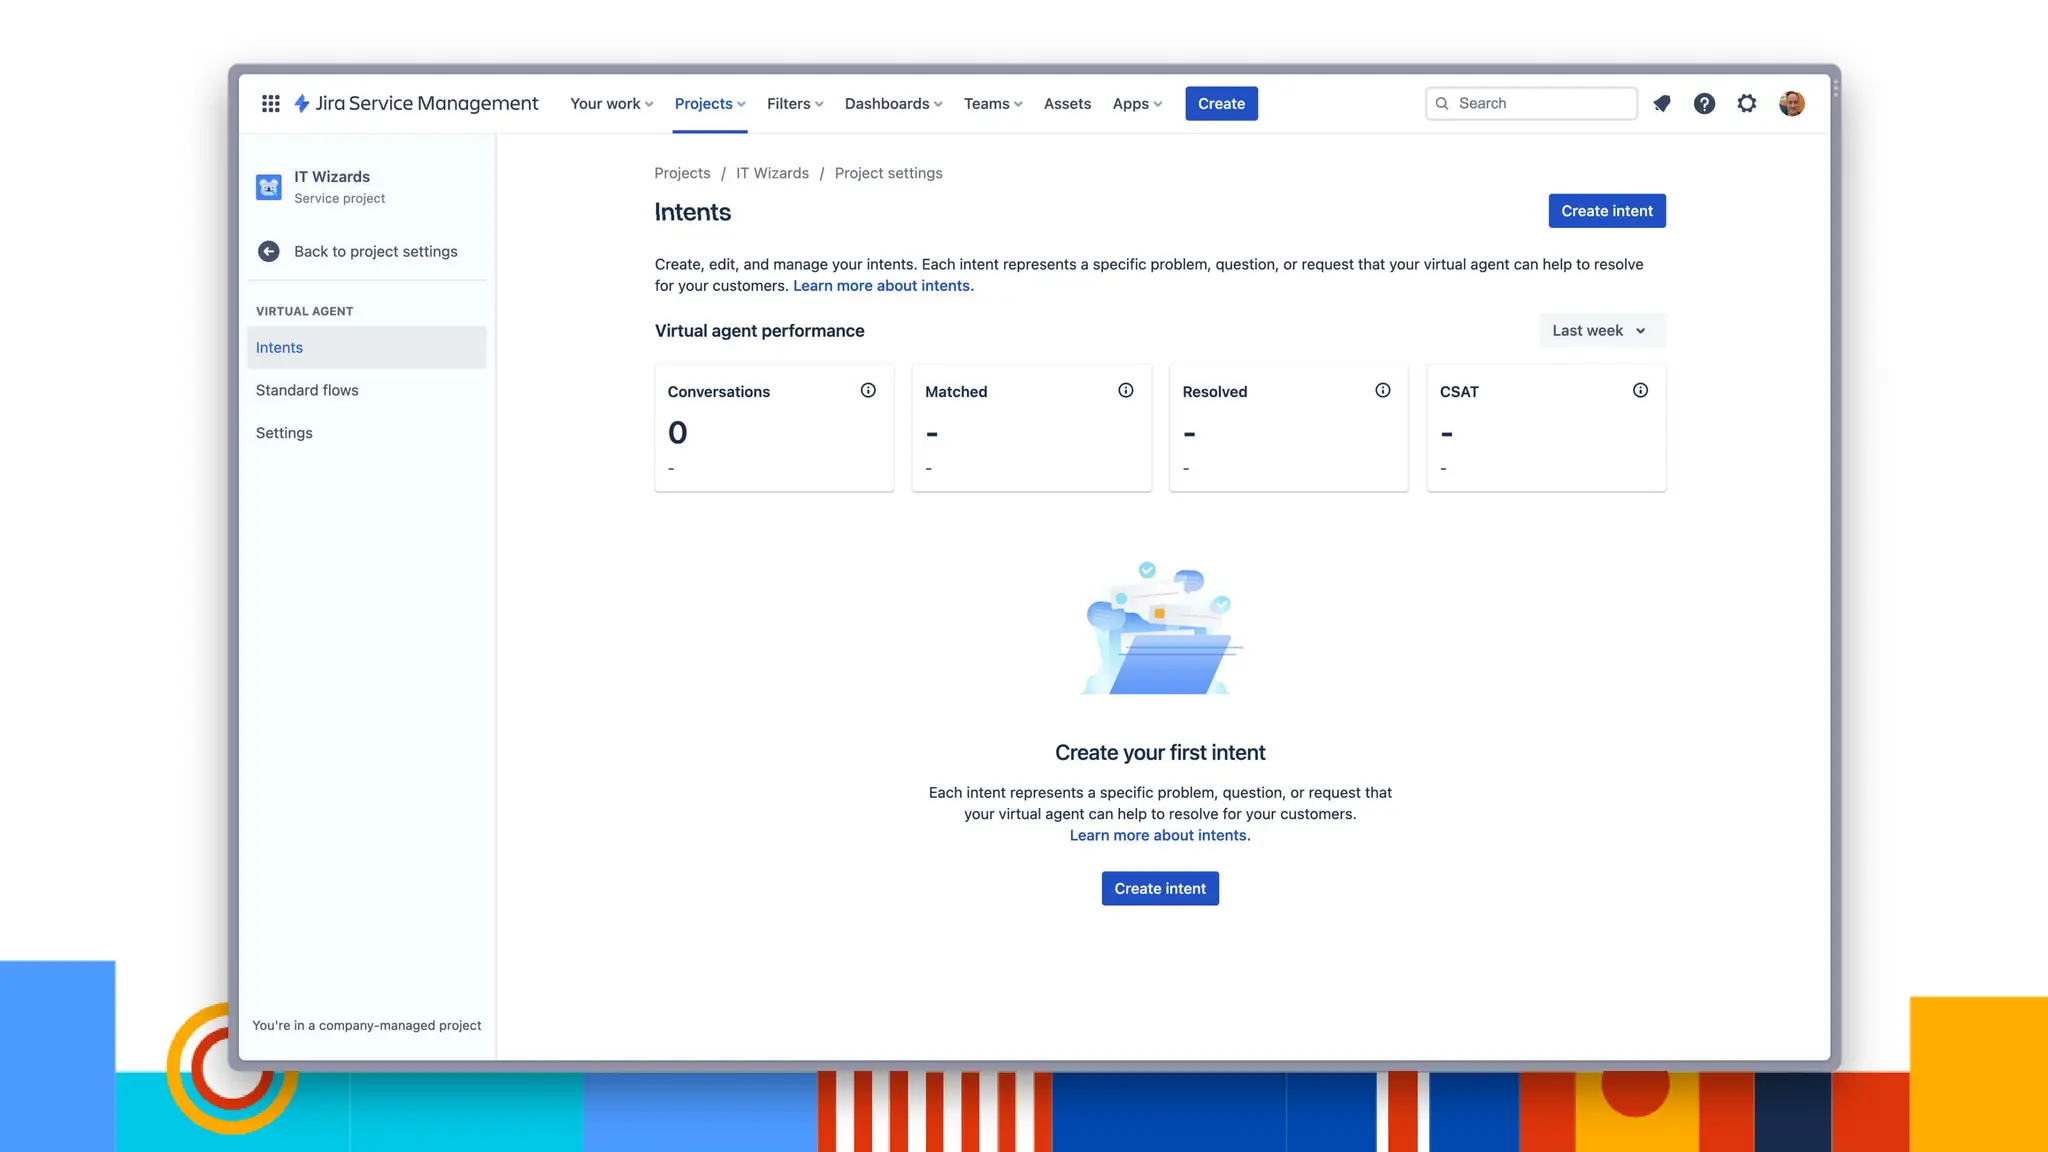Click the IT Wizards project avatar

click(x=269, y=187)
